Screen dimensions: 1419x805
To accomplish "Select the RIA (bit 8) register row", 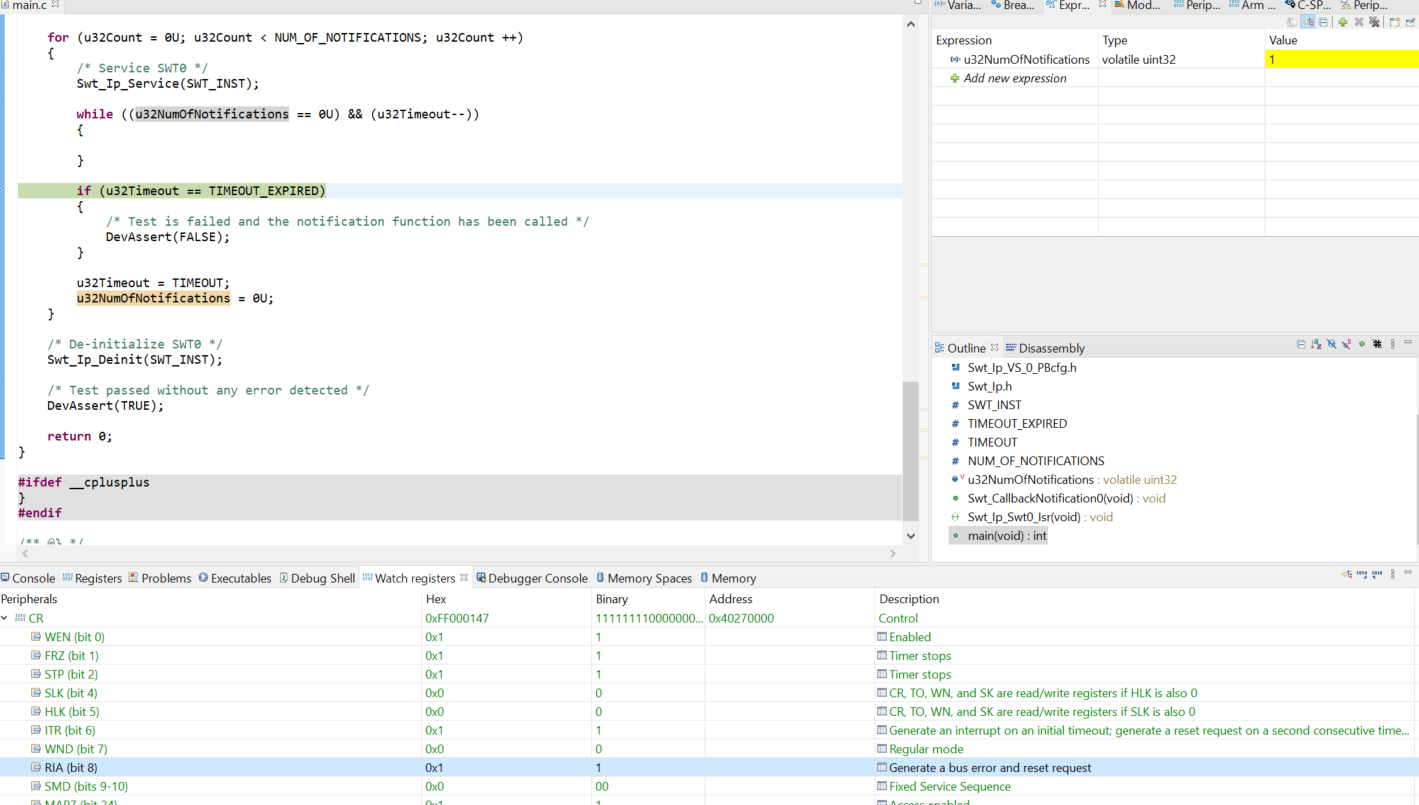I will click(x=709, y=768).
